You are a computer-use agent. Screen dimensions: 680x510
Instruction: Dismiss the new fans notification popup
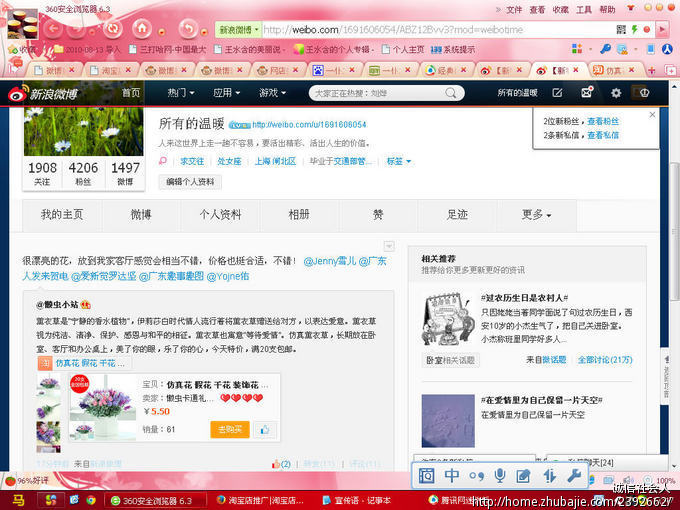(652, 114)
